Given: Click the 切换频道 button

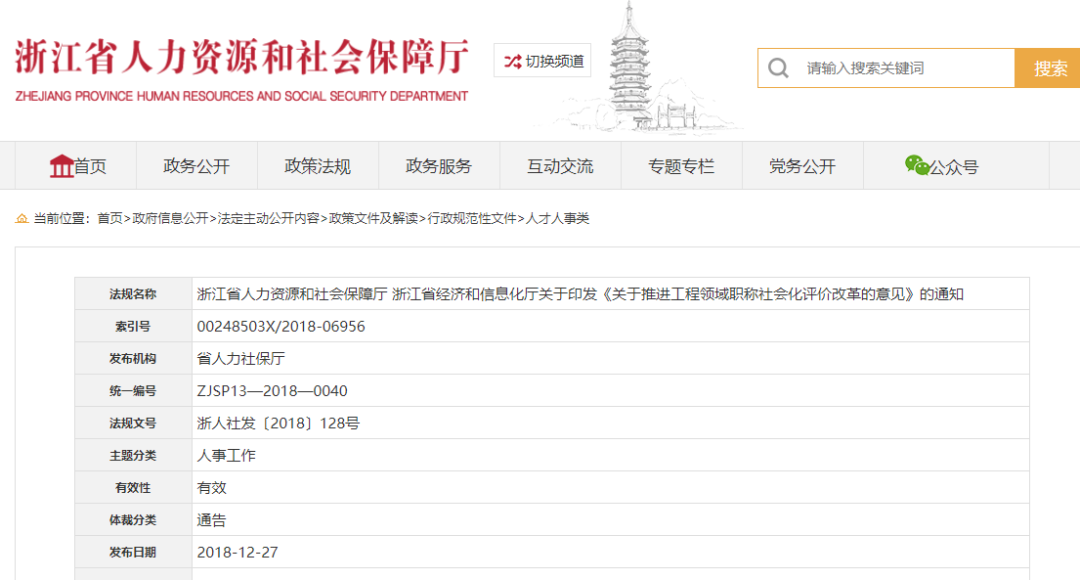Looking at the screenshot, I should coord(542,61).
